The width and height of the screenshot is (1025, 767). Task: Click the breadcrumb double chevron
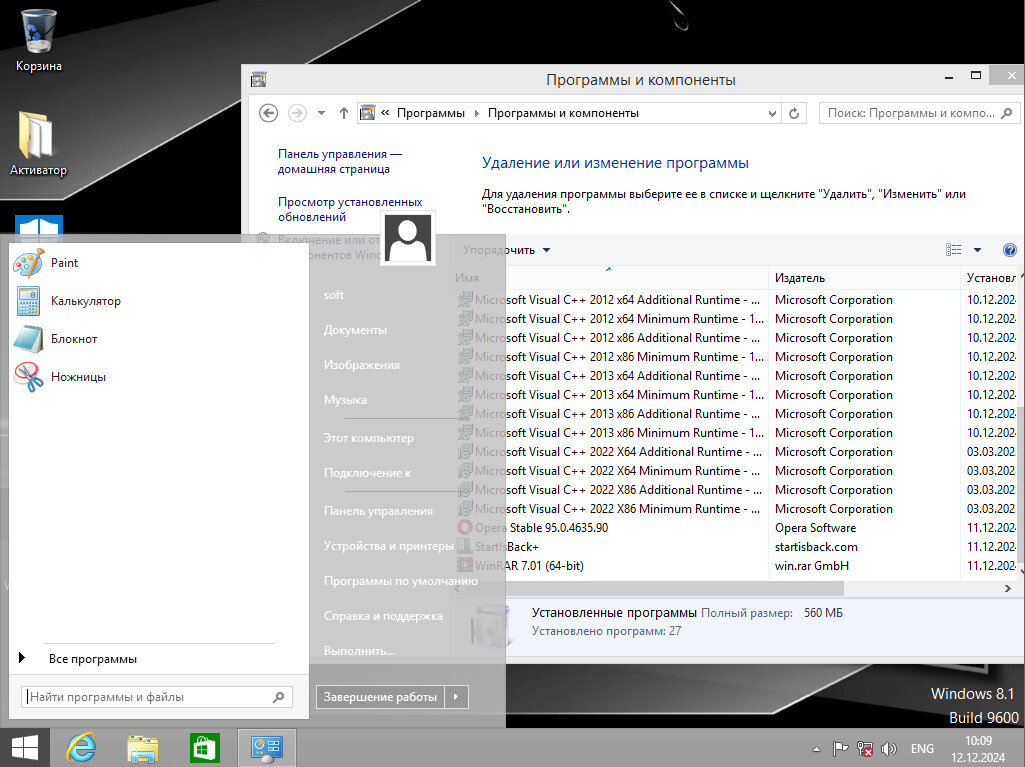[x=385, y=112]
